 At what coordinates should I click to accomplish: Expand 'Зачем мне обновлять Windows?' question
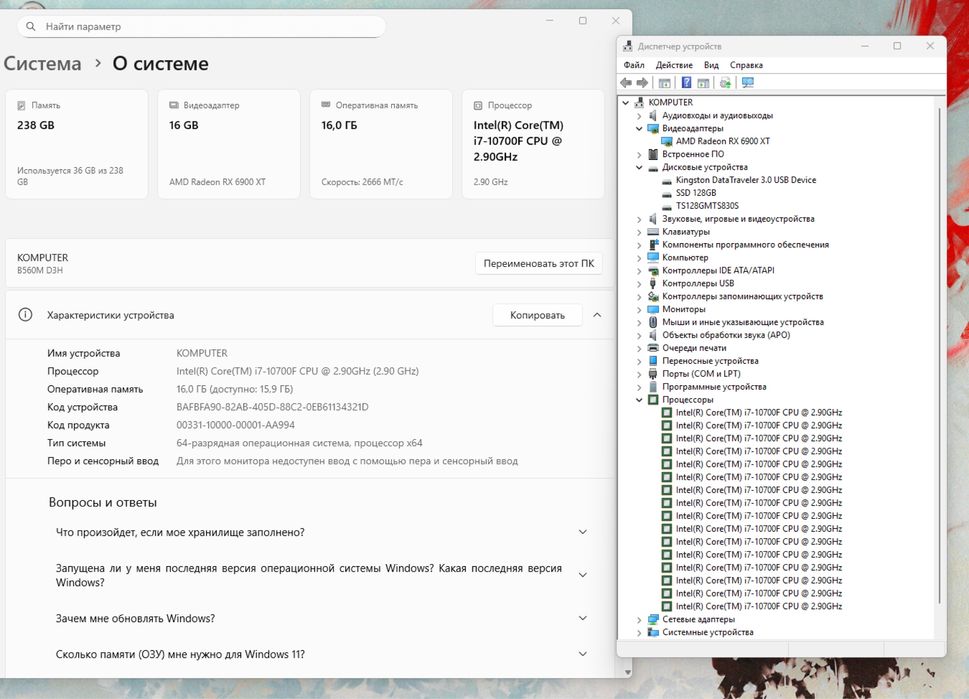click(x=582, y=618)
